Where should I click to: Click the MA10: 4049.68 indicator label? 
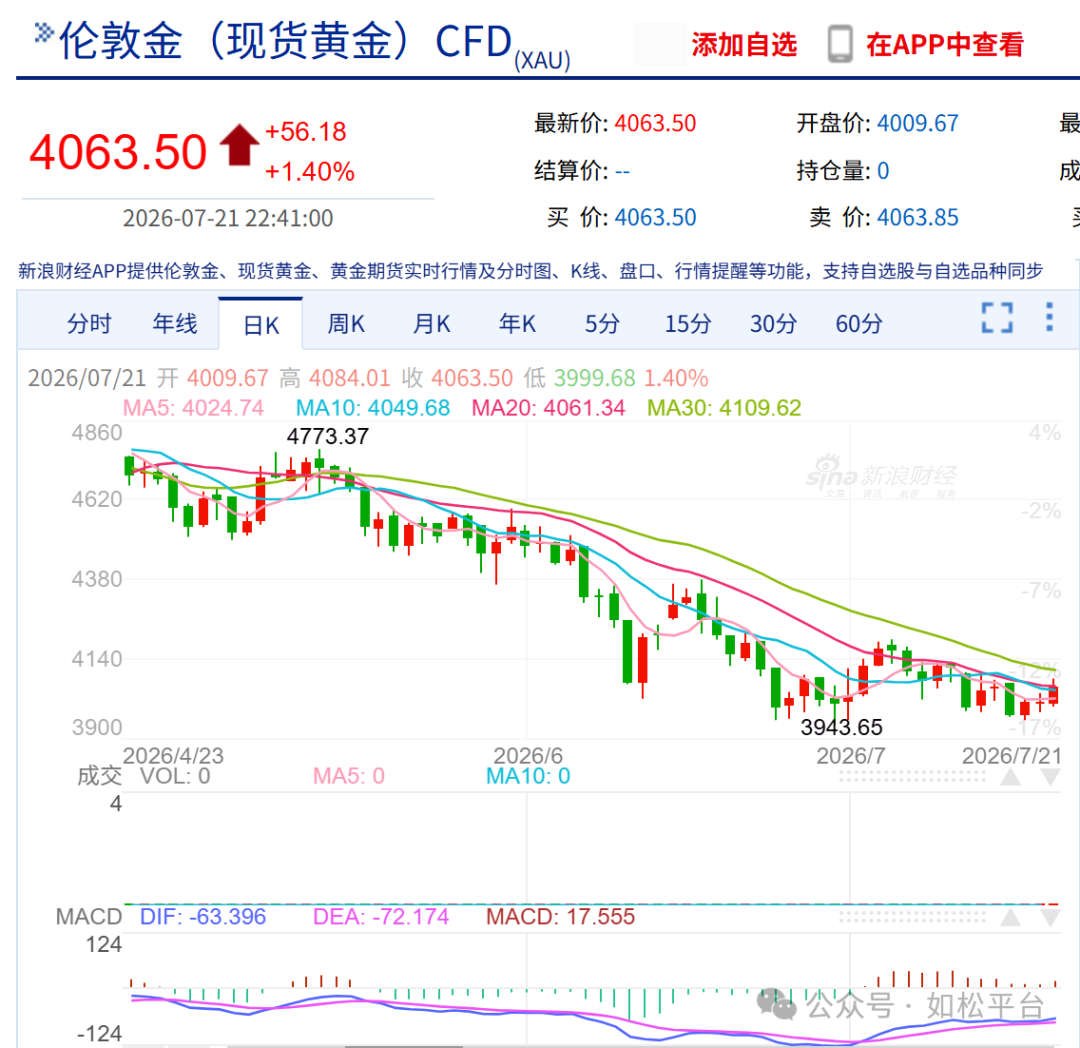pos(373,408)
